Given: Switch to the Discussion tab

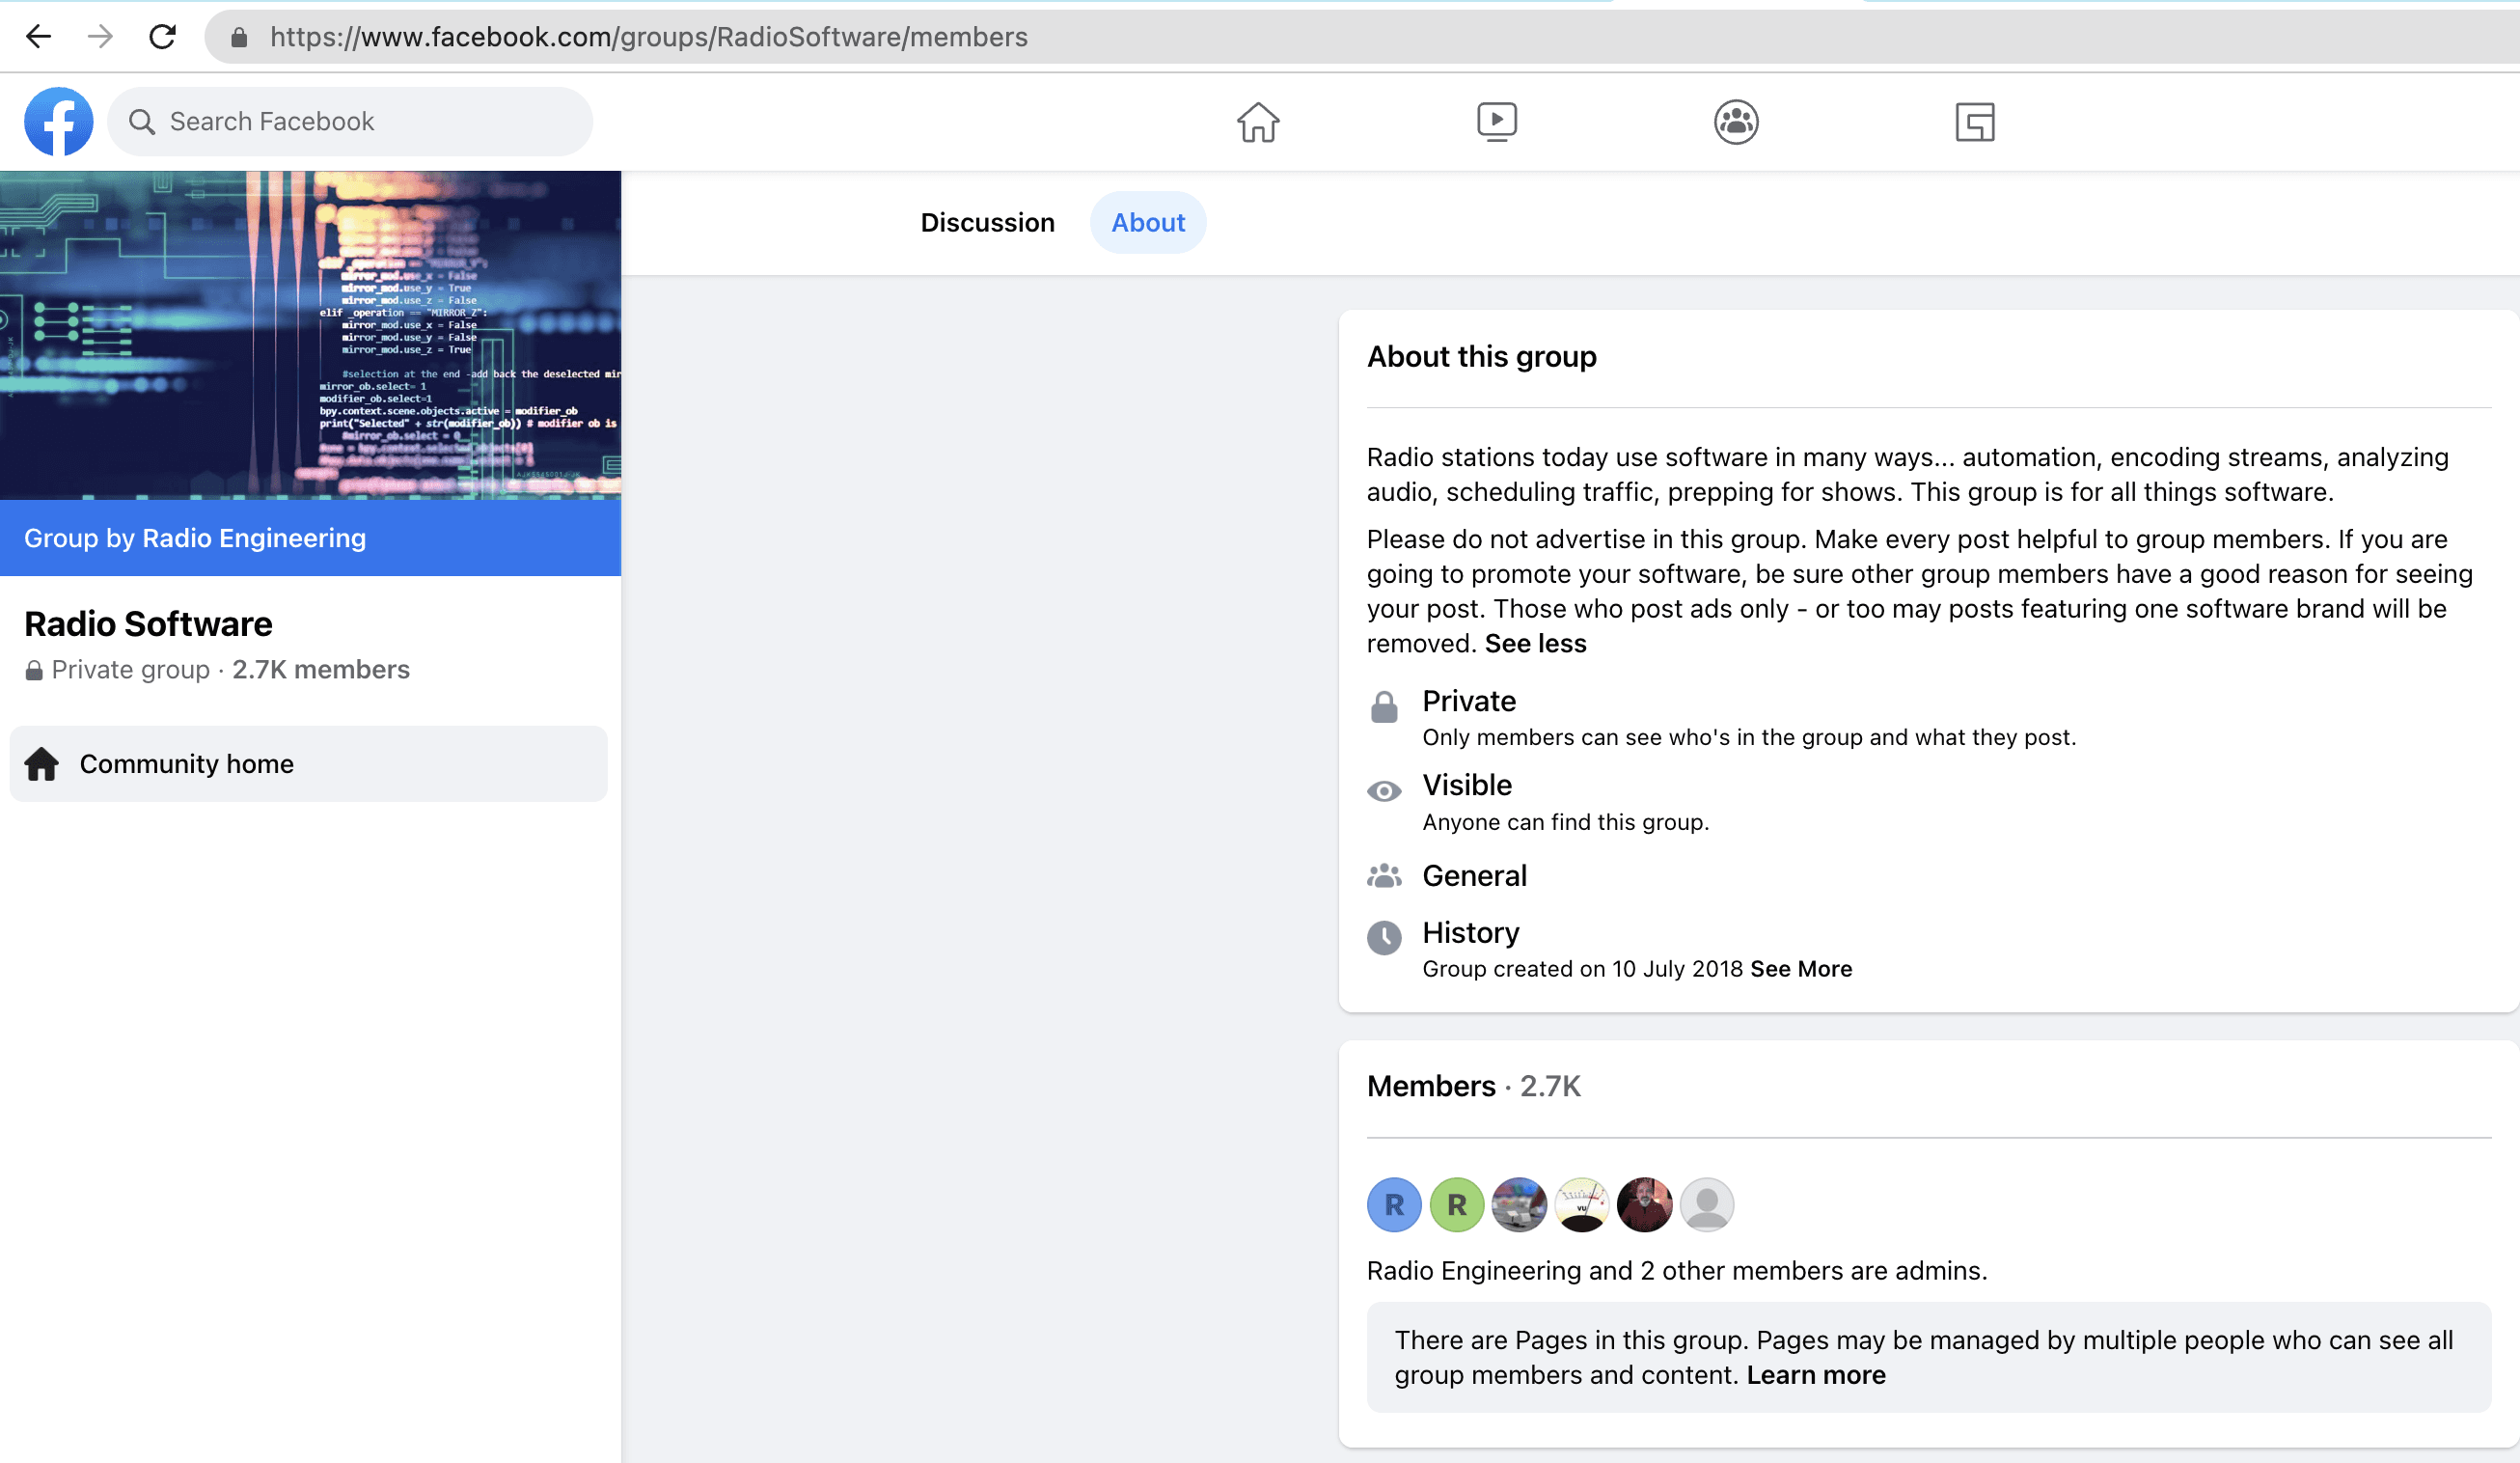Looking at the screenshot, I should (987, 222).
